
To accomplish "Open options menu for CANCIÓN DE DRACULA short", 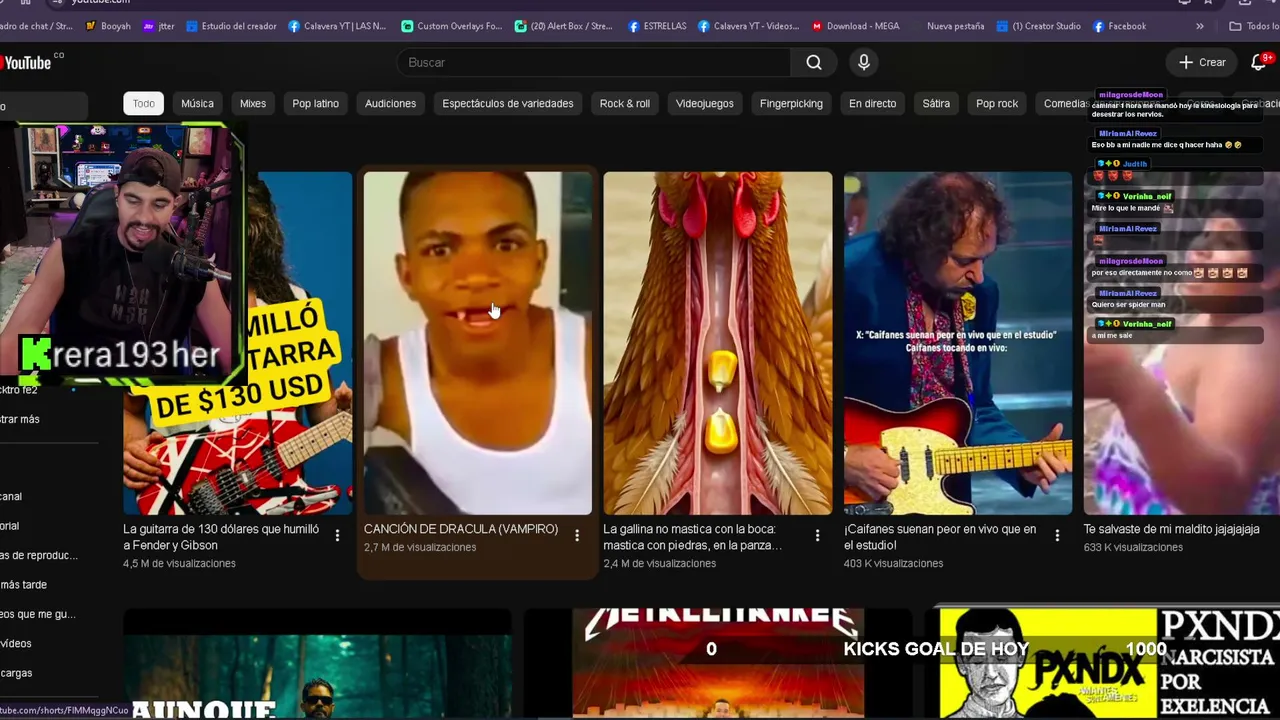I will (577, 536).
